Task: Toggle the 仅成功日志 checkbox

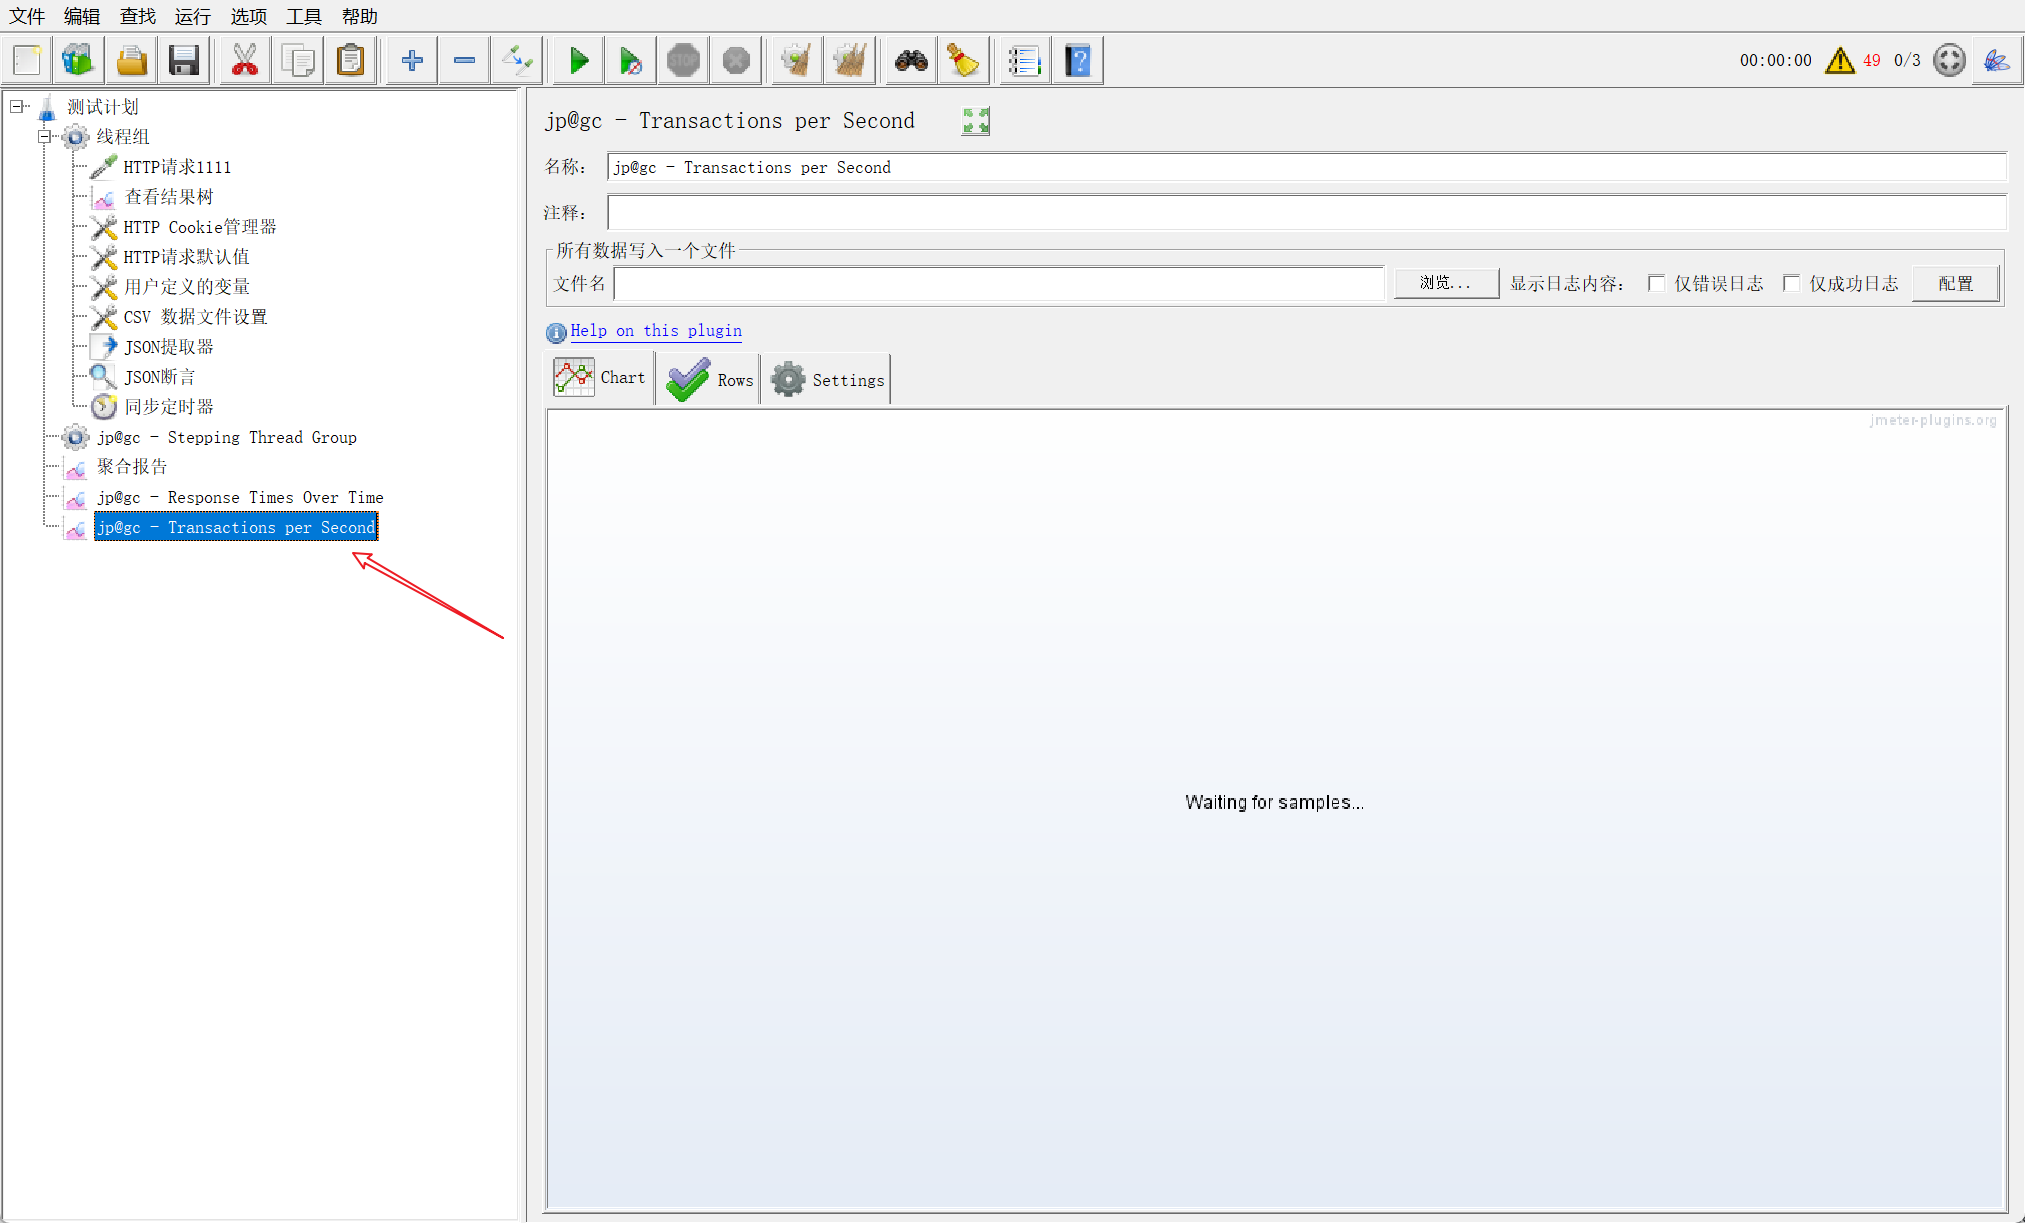Action: point(1791,284)
